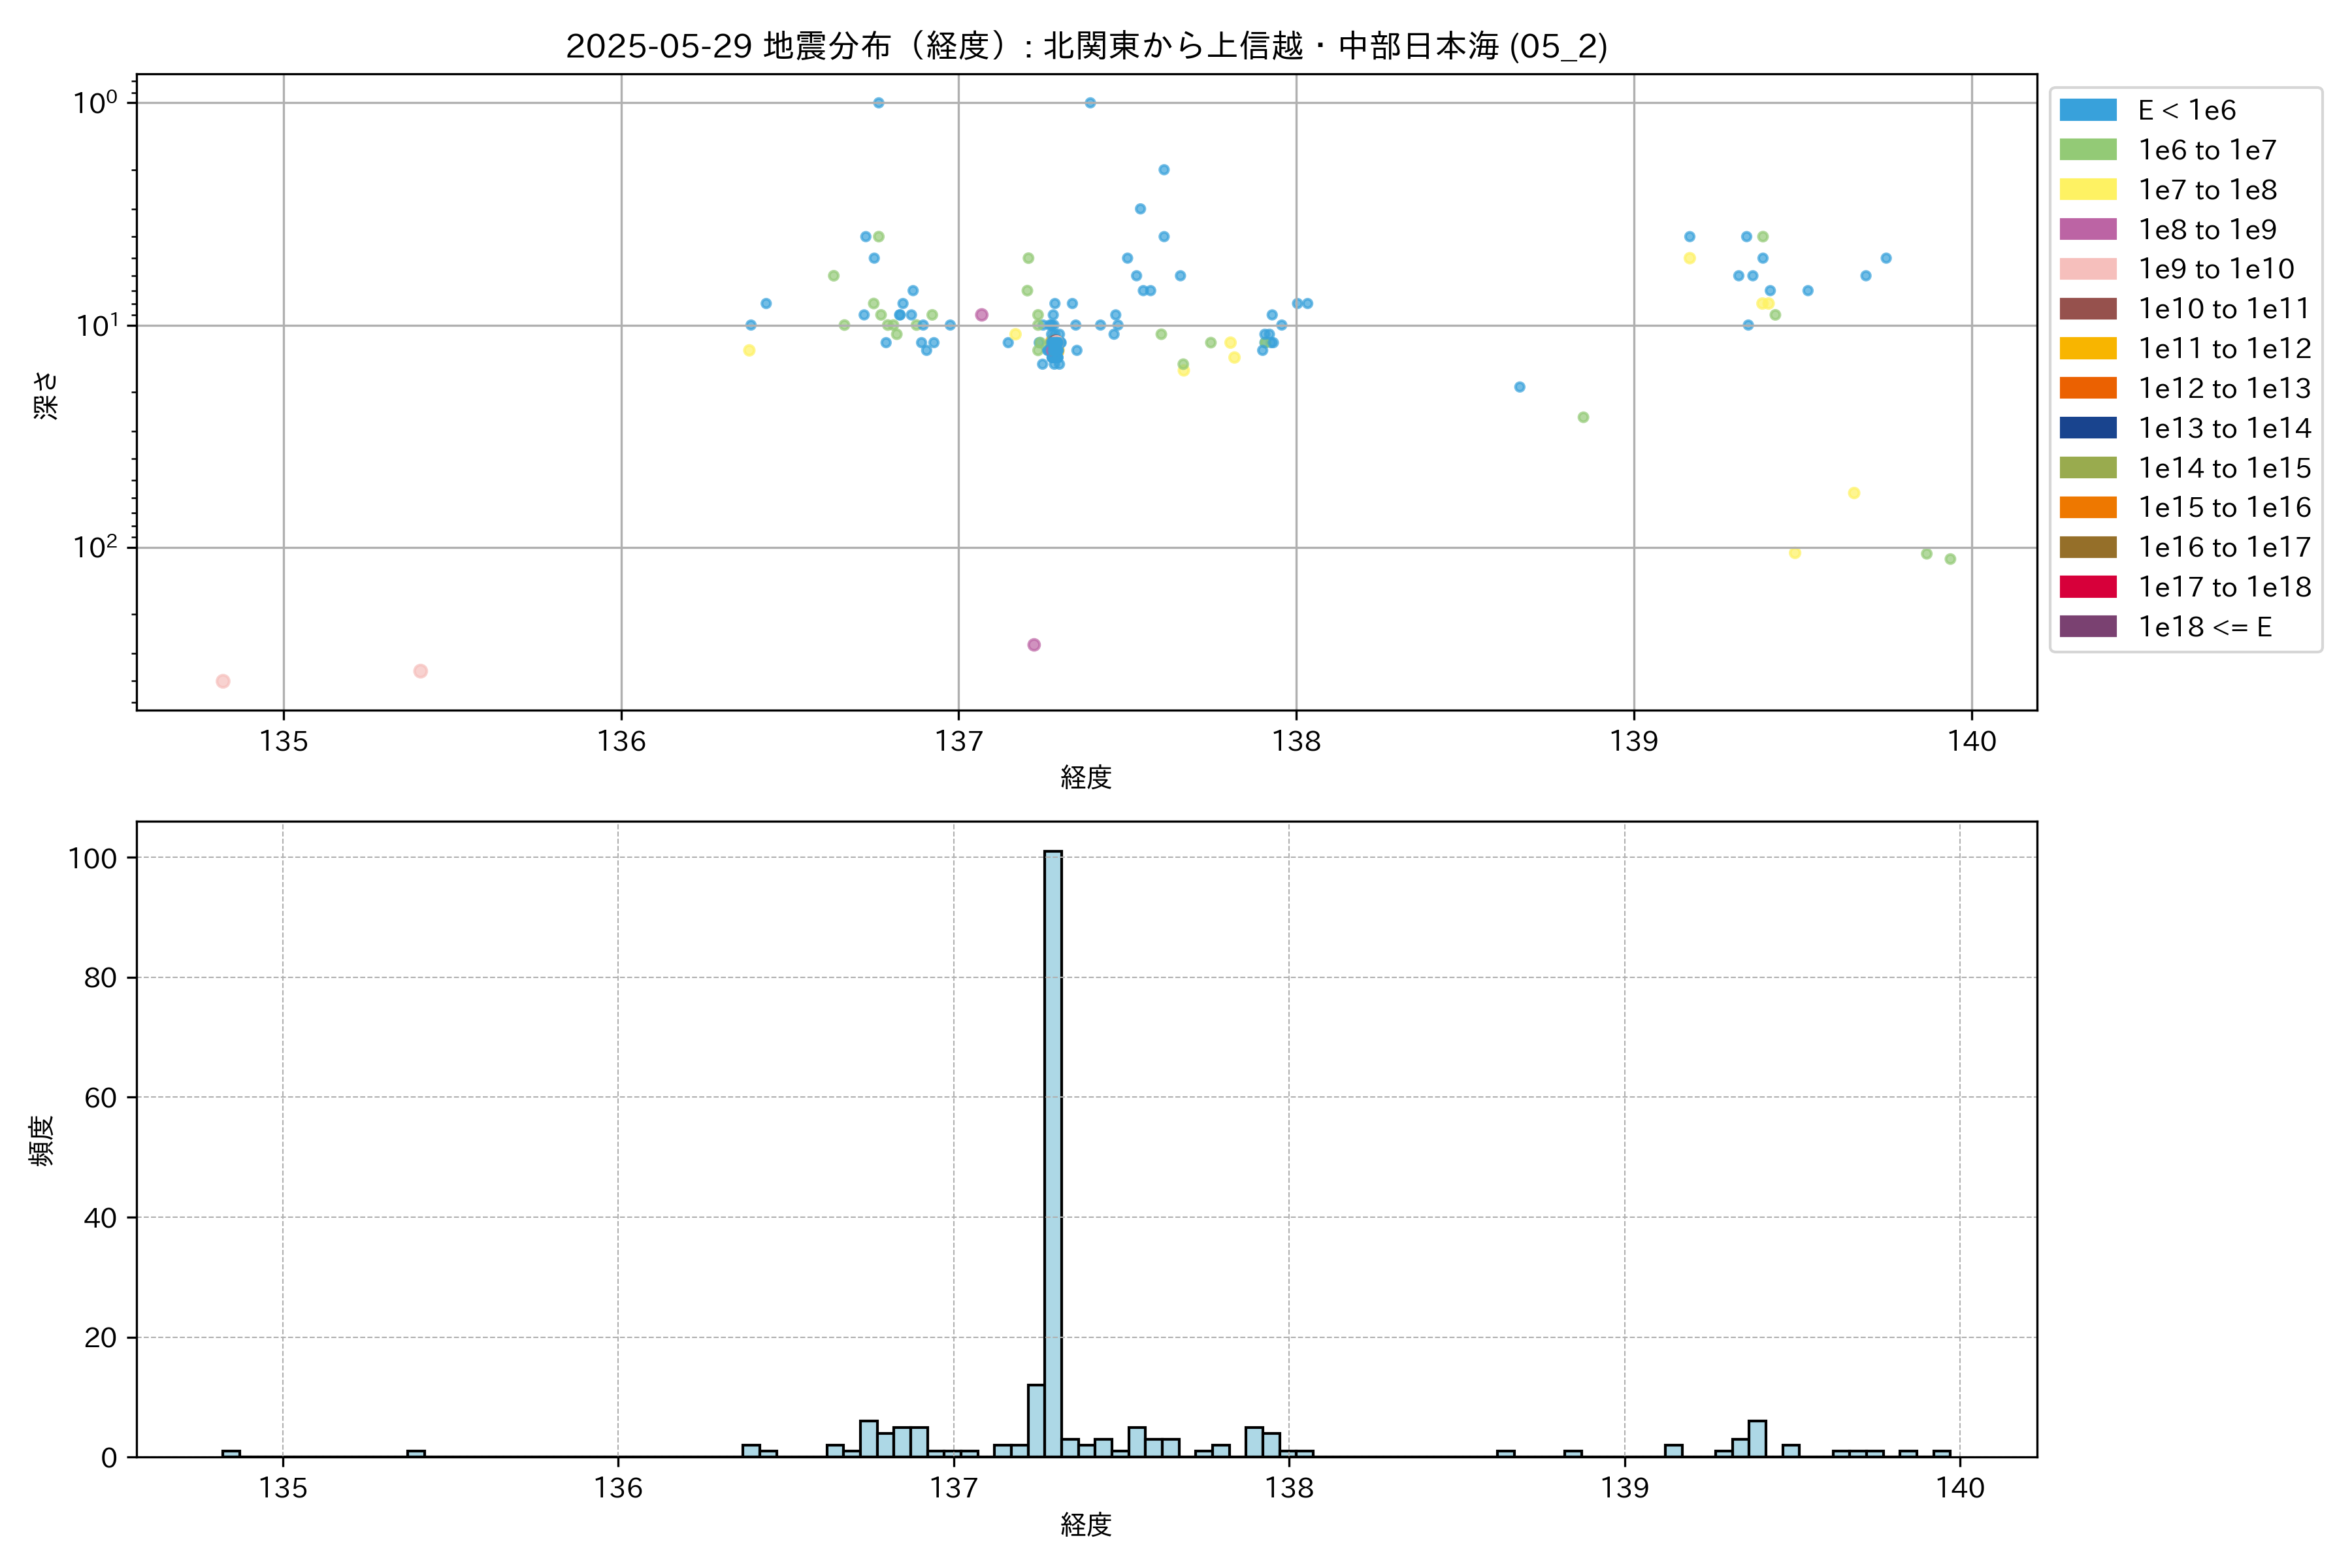Click the leftmost pink point near 134.8
The height and width of the screenshot is (1568, 2352).
tap(223, 681)
